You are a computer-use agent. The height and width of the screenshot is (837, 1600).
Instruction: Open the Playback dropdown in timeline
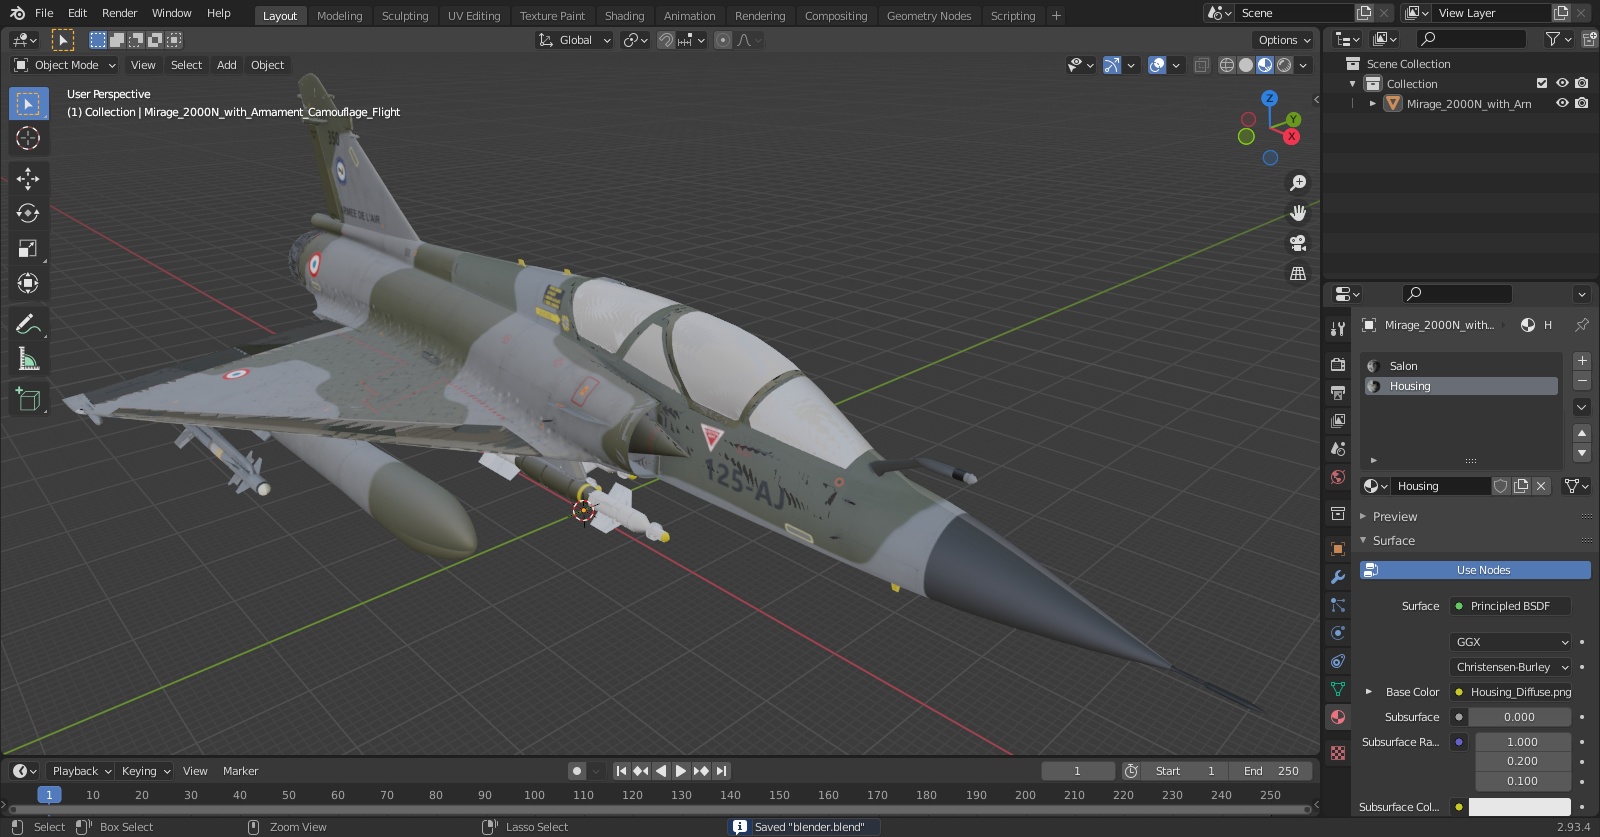(x=81, y=771)
